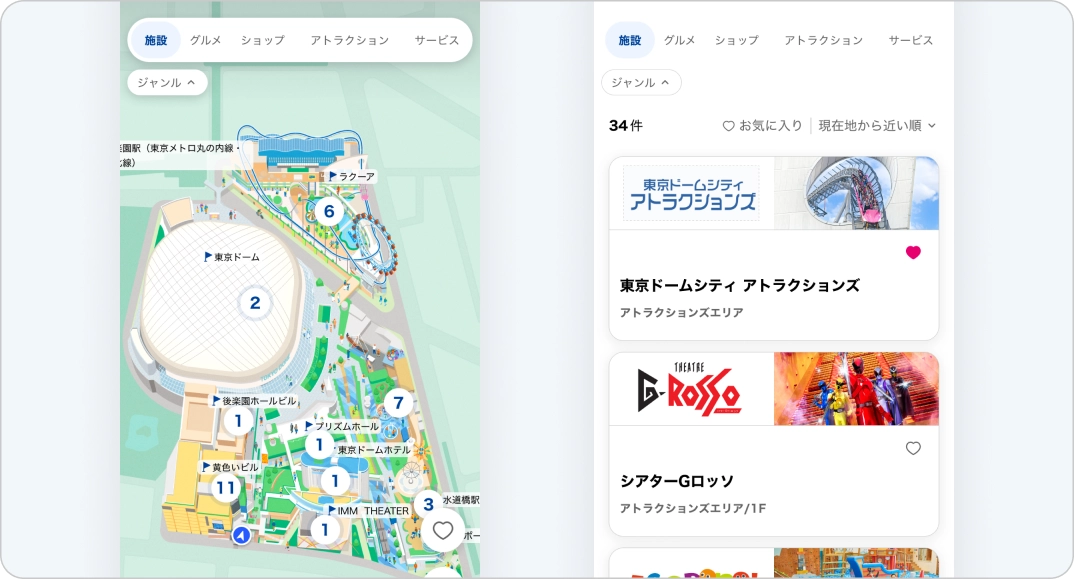Click marker 1 near IMM THEATER
The image size is (1074, 579).
point(325,531)
